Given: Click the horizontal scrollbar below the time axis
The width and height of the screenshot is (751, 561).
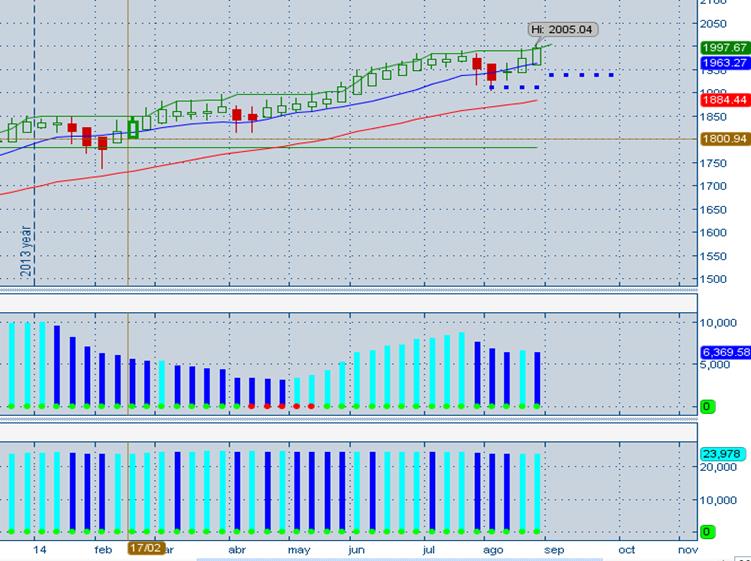Looking at the screenshot, I should coord(399,559).
